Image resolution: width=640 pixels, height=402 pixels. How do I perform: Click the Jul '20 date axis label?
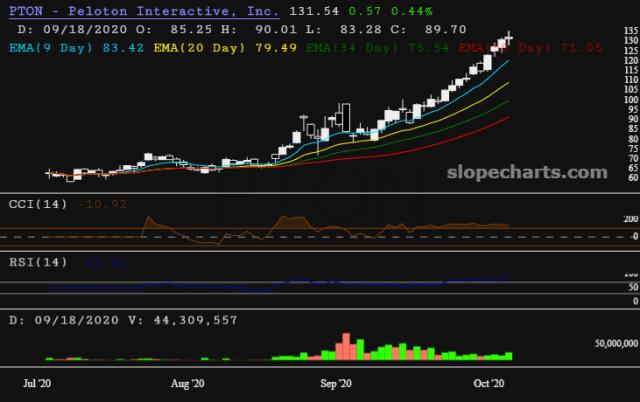(x=38, y=384)
